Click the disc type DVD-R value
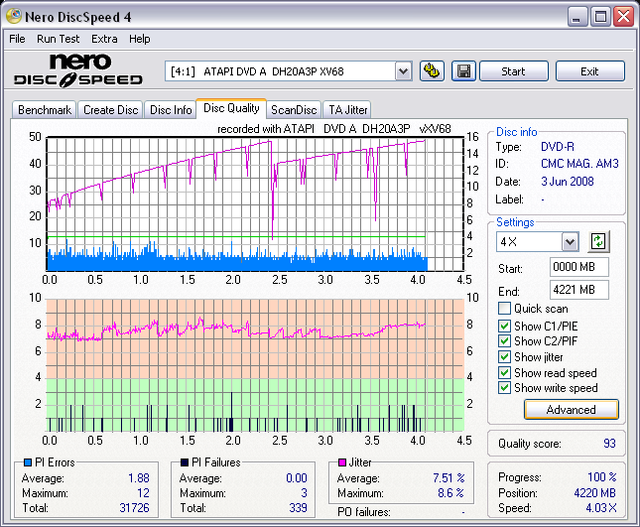Image resolution: width=640 pixels, height=527 pixels. click(558, 147)
